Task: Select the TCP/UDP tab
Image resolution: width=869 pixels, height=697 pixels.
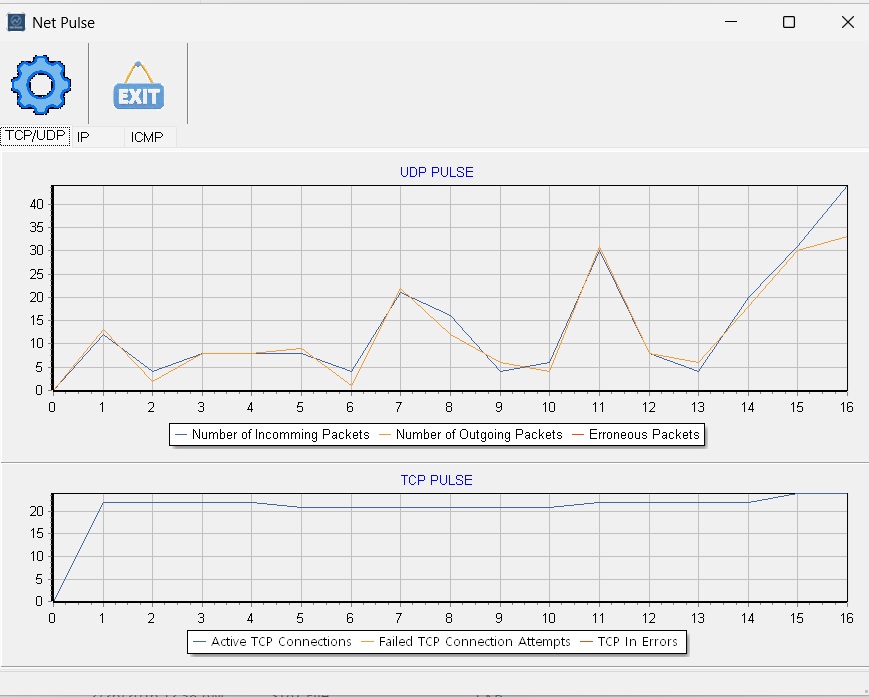Action: [x=34, y=136]
